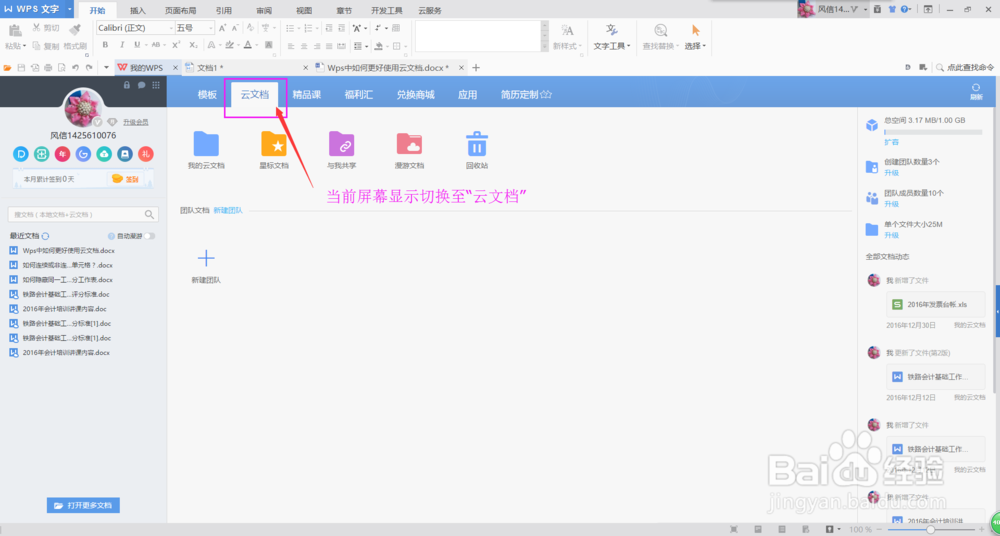Open the WPS 文字 application menu arrow
Image resolution: width=1000 pixels, height=536 pixels.
point(70,10)
